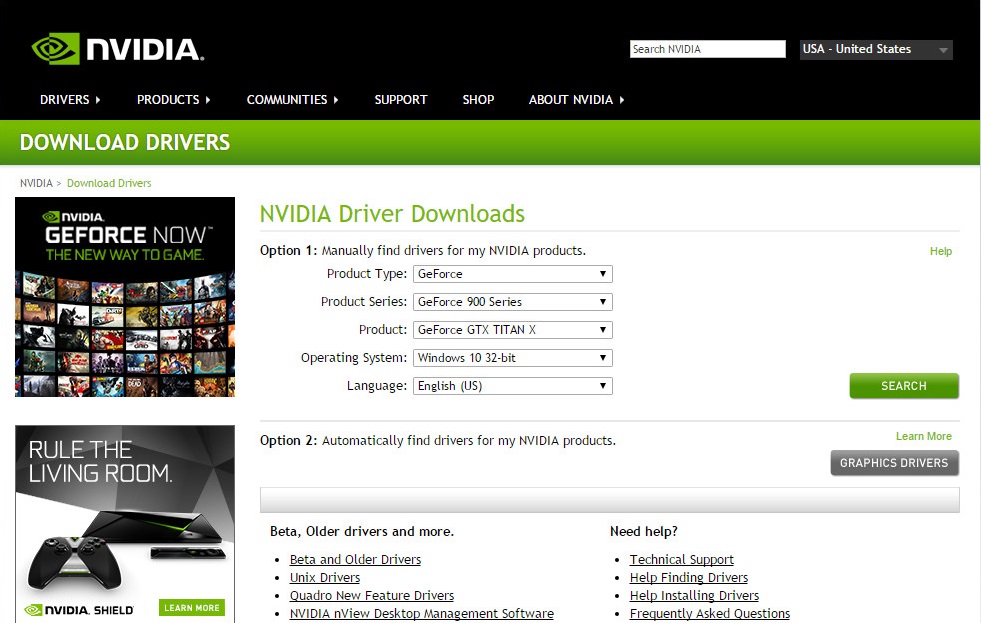Open the ABOUT NVIDIA menu
Image resolution: width=981 pixels, height=623 pixels.
click(571, 99)
